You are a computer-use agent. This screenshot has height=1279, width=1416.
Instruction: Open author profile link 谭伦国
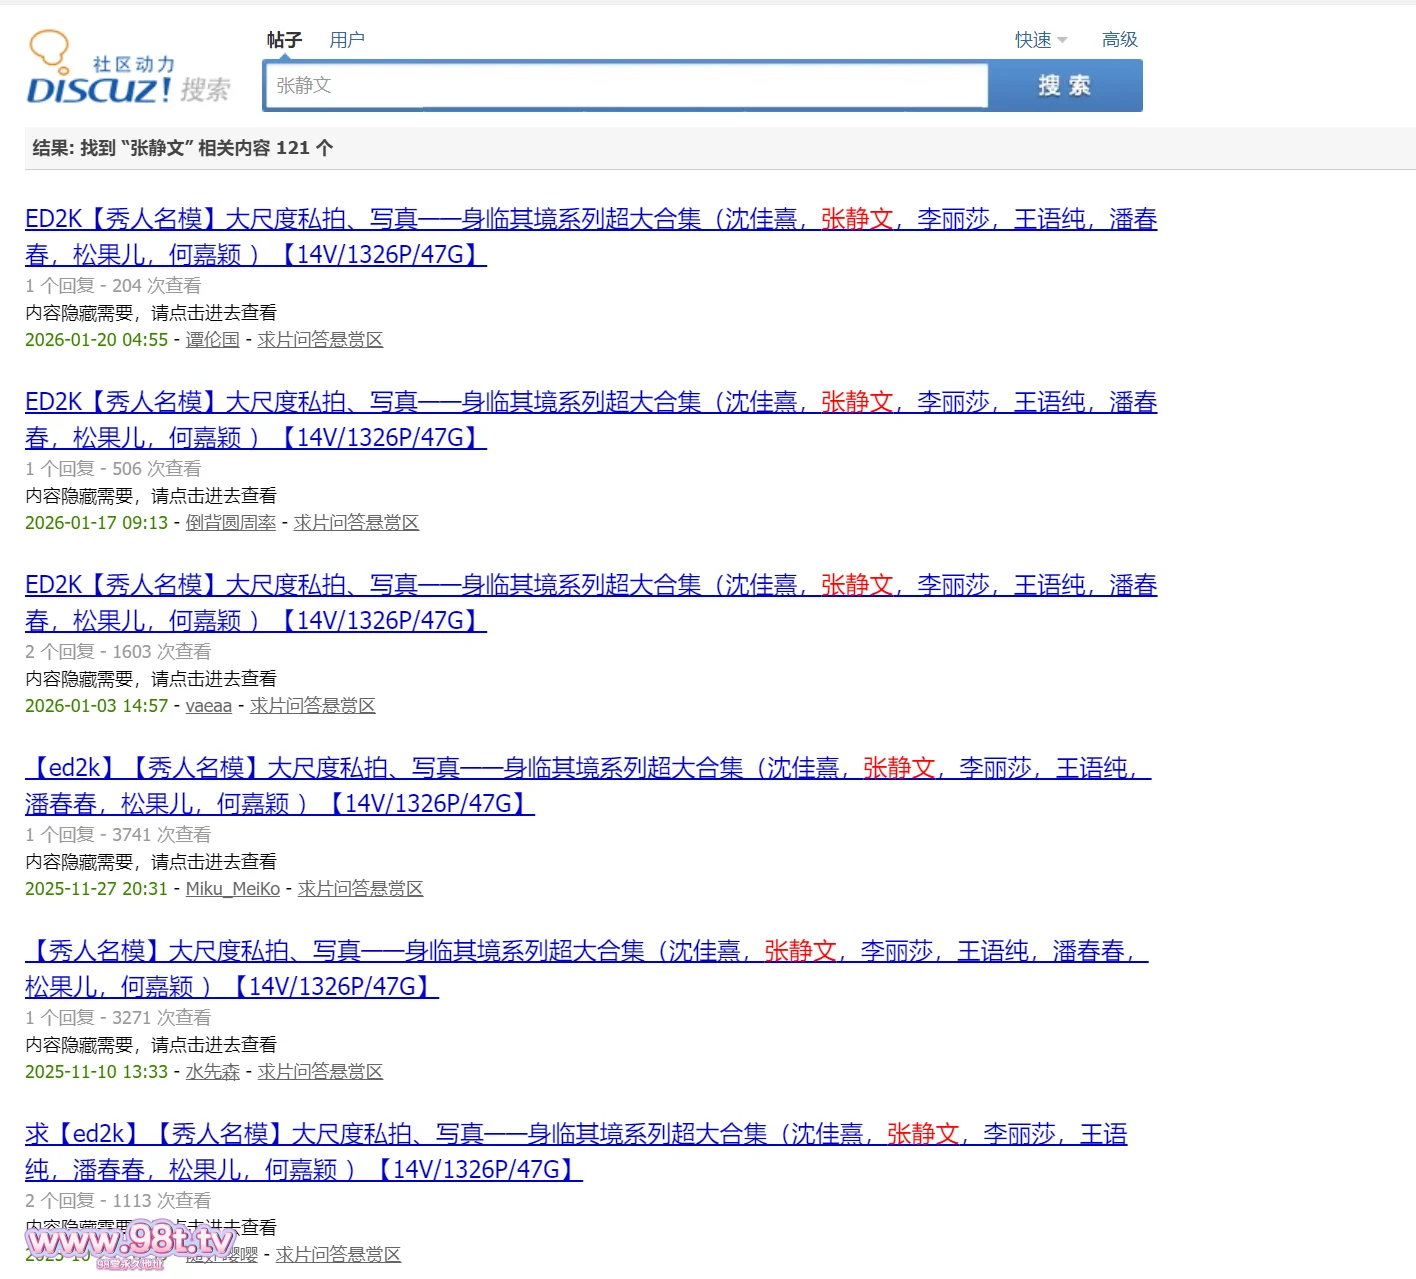pyautogui.click(x=212, y=340)
